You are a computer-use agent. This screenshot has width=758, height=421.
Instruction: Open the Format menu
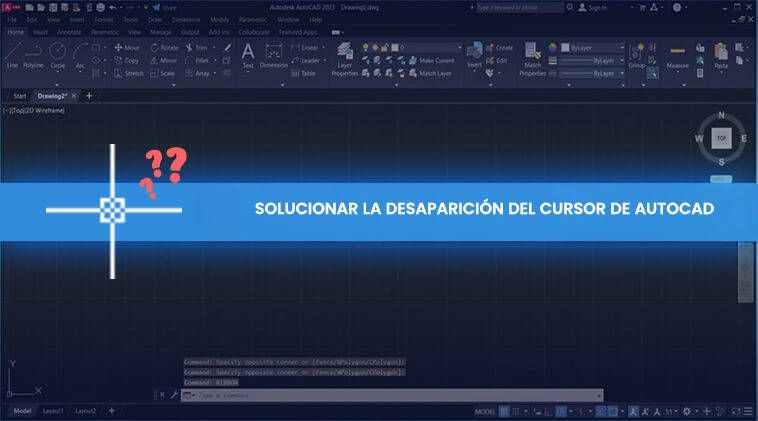(x=103, y=20)
